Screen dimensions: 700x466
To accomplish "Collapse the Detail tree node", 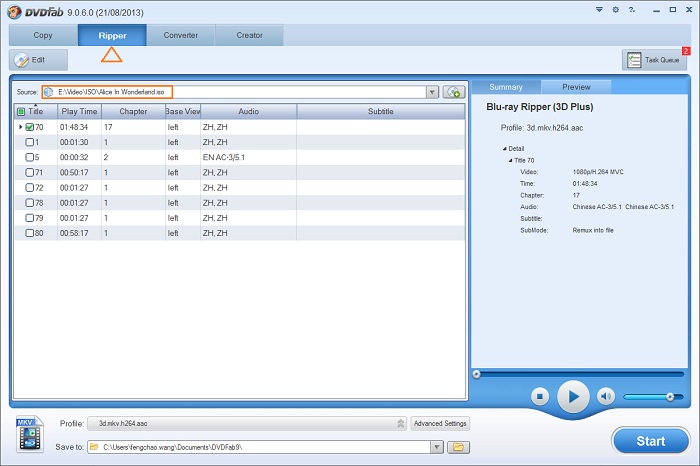I will (x=505, y=149).
